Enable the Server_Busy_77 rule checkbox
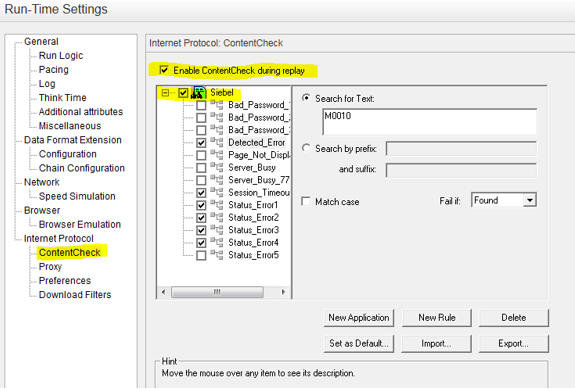The height and width of the screenshot is (390, 575). coord(201,180)
